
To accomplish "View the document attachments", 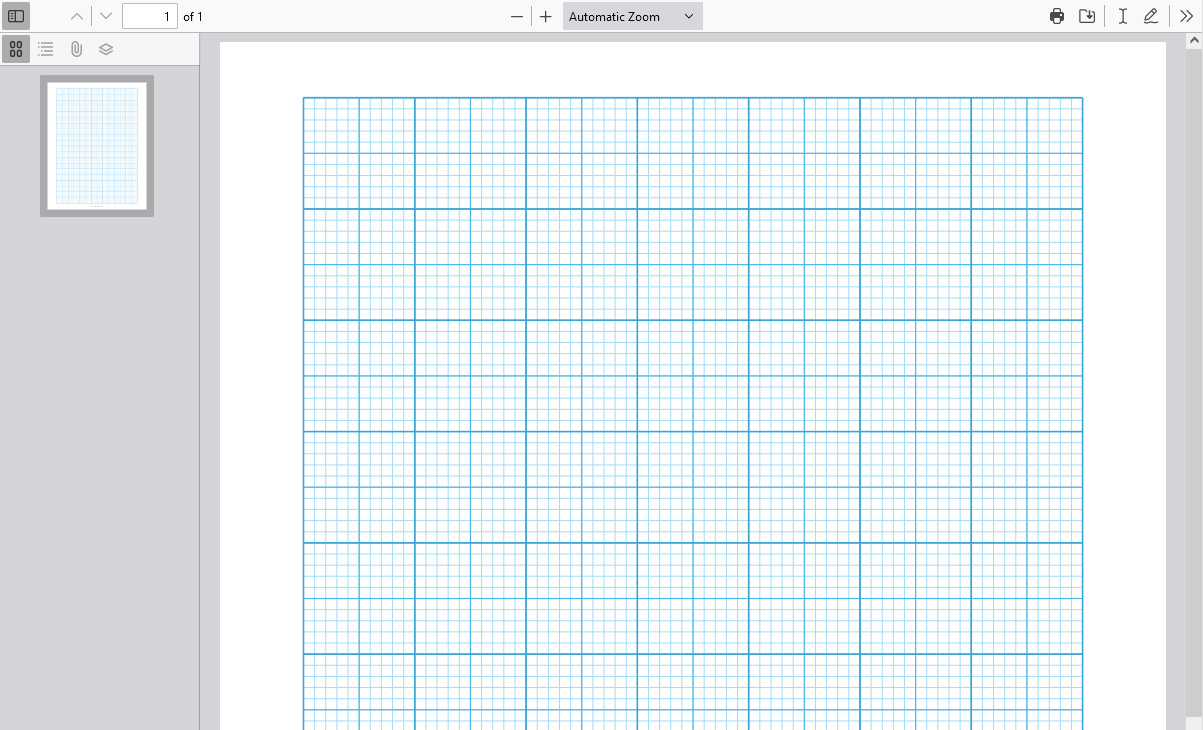I will click(76, 48).
